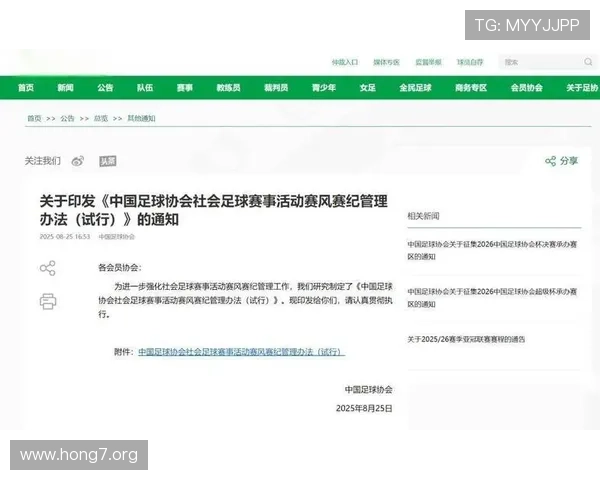Click the salutation 各会员协会:
This screenshot has width=600, height=480.
[x=120, y=268]
